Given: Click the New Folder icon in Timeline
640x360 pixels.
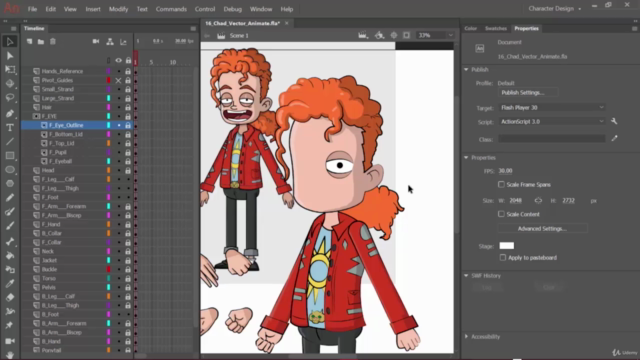Looking at the screenshot, I should 41,42.
